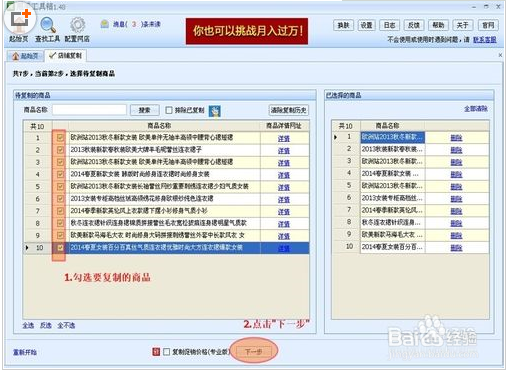Image resolution: width=506 pixels, height=373 pixels.
Task: Click the 换肤 button
Action: (x=343, y=25)
